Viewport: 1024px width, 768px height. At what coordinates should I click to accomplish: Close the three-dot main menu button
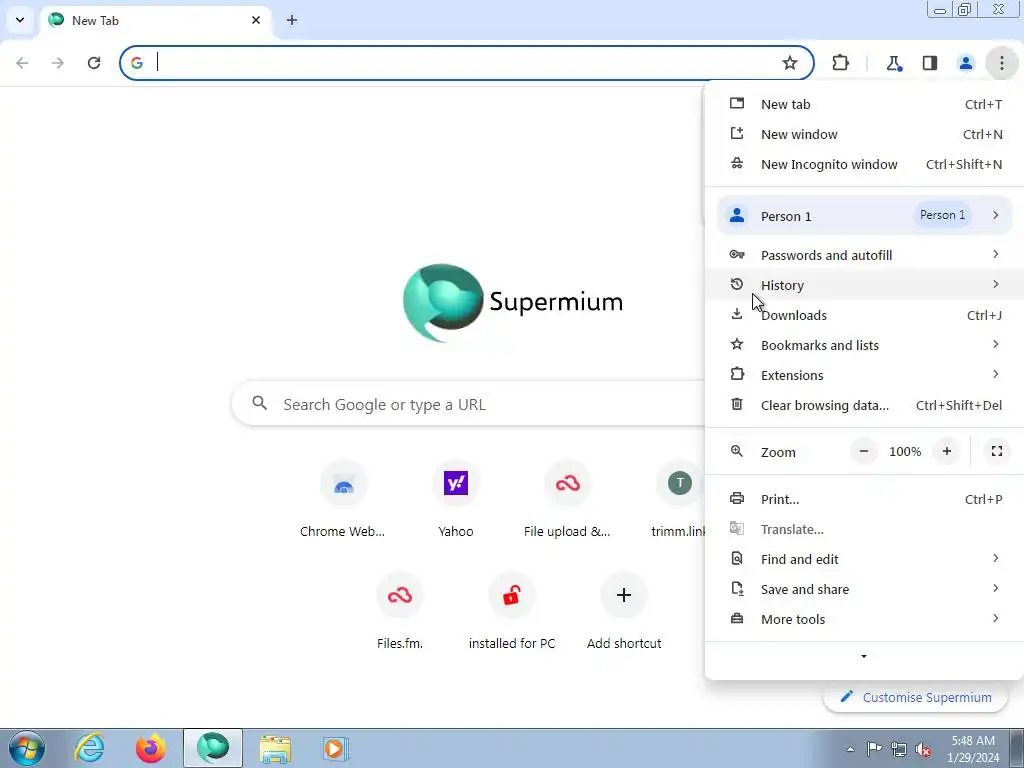click(1001, 63)
